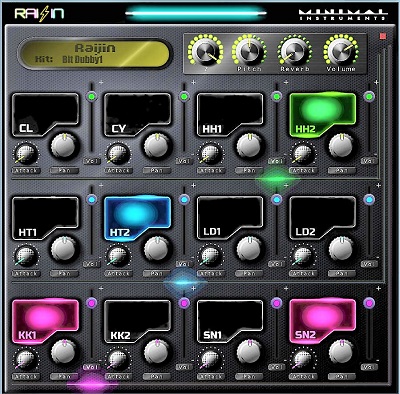Toggle the blue LED beside the LD1 pad
This screenshot has height=394, width=400.
(276, 200)
